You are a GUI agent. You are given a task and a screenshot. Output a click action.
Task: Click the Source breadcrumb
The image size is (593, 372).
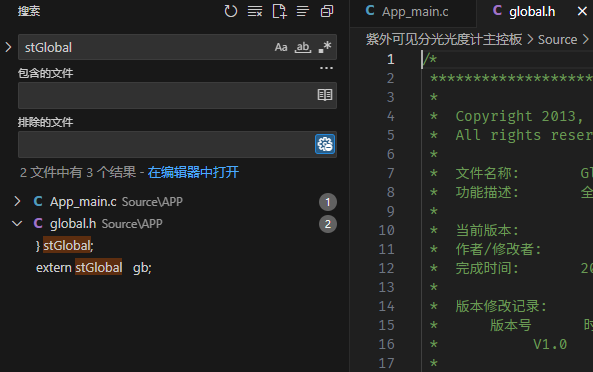(557, 39)
